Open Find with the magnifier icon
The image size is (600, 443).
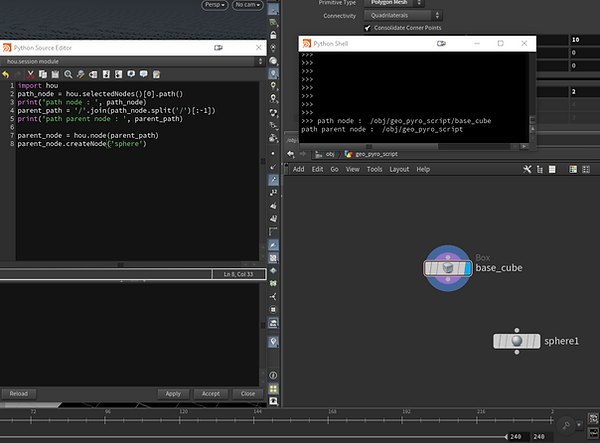click(x=68, y=74)
